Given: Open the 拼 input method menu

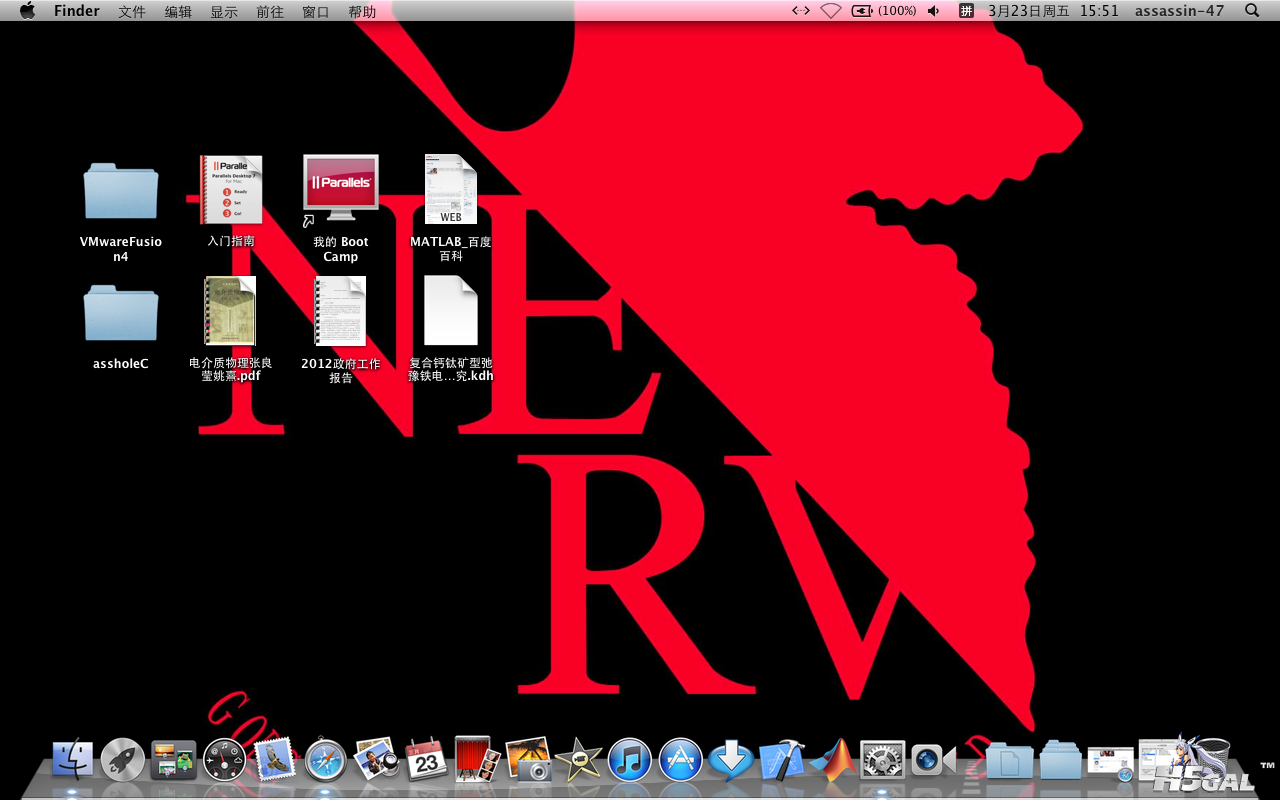Looking at the screenshot, I should tap(966, 11).
